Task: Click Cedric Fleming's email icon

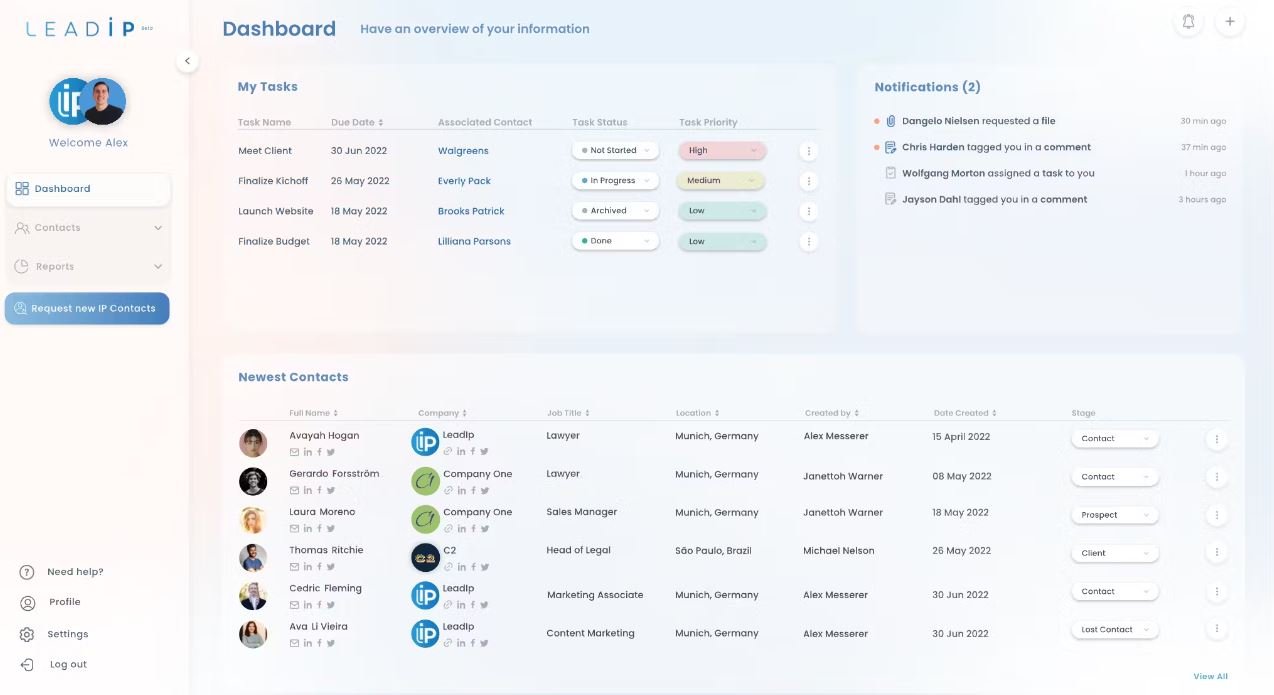Action: pyautogui.click(x=294, y=605)
